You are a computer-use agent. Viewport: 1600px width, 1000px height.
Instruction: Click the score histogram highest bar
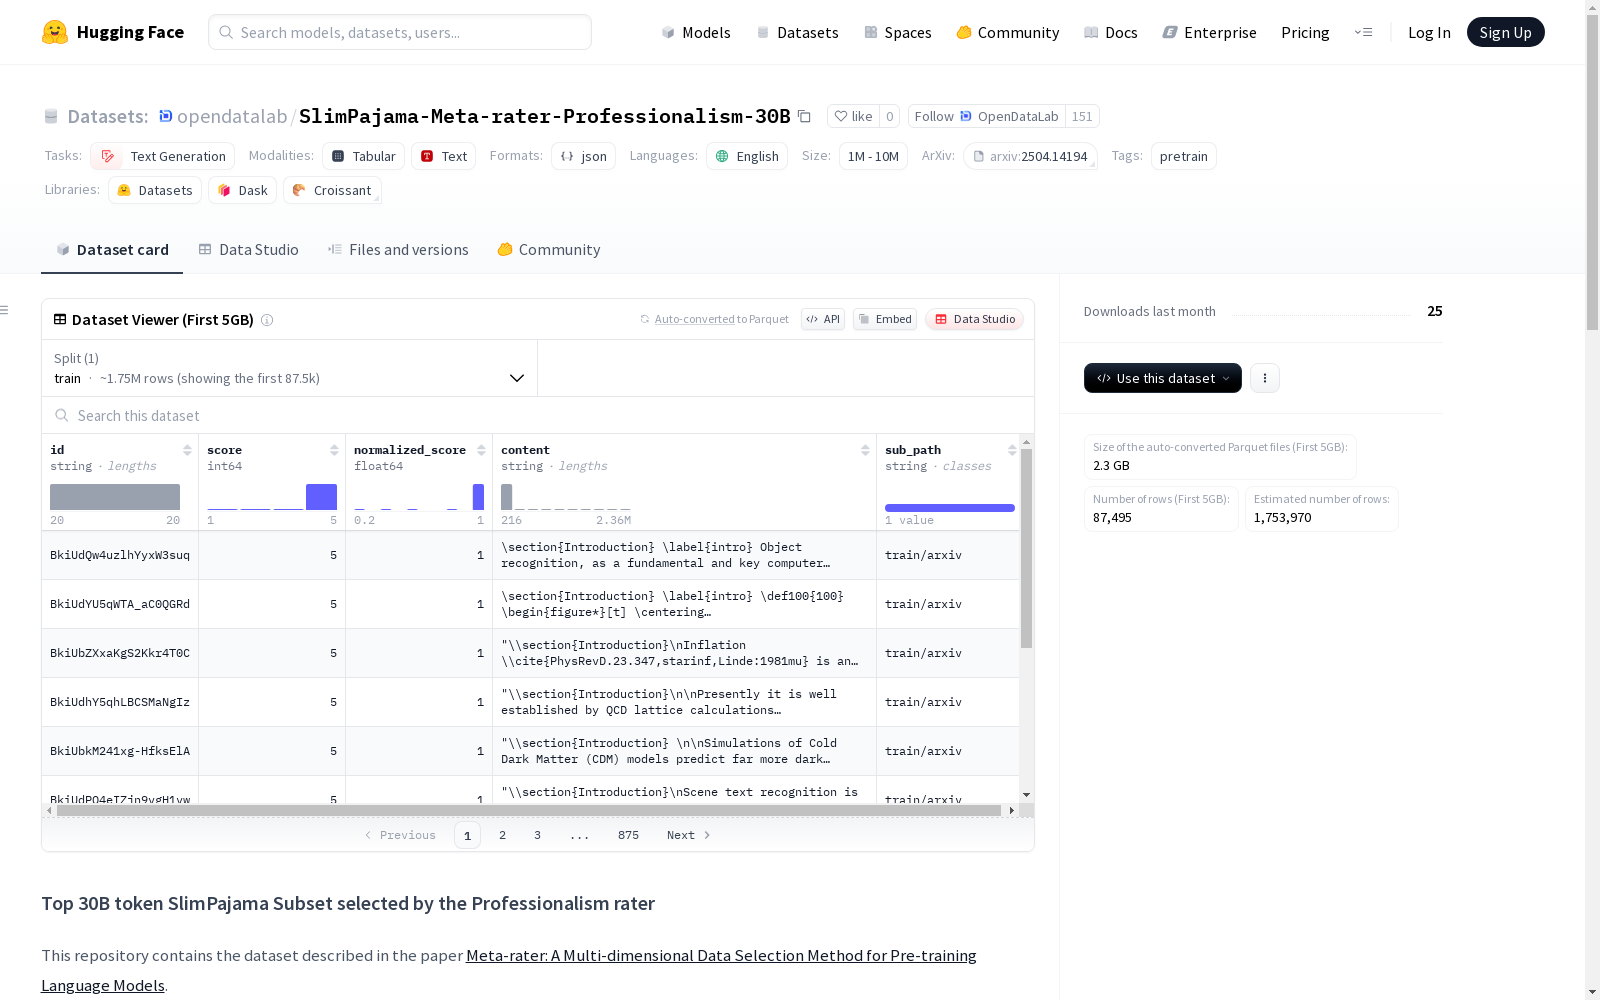click(321, 497)
